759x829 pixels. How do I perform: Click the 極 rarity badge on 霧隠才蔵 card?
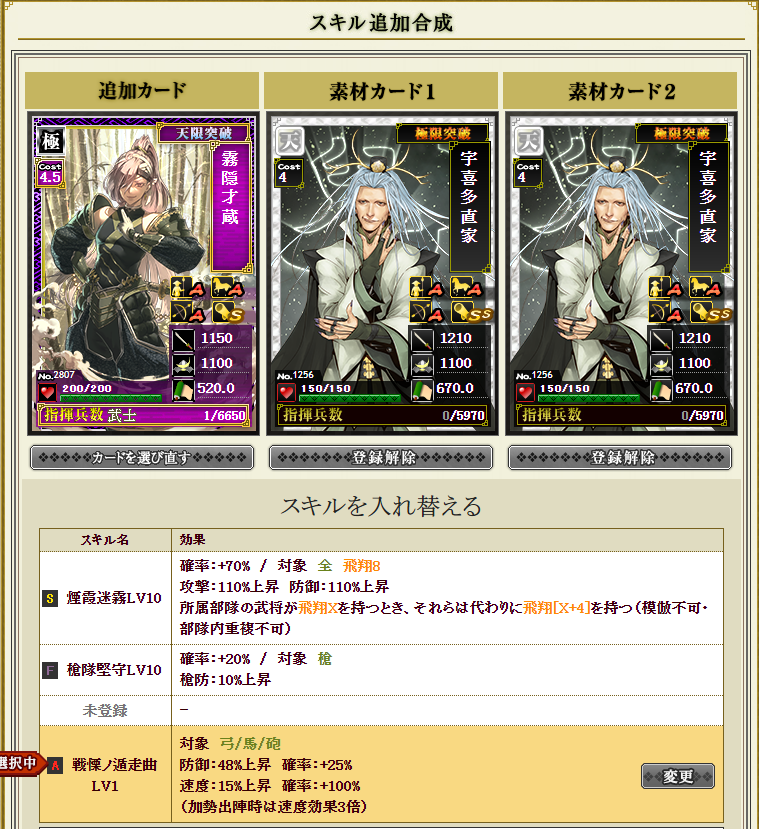(x=51, y=141)
